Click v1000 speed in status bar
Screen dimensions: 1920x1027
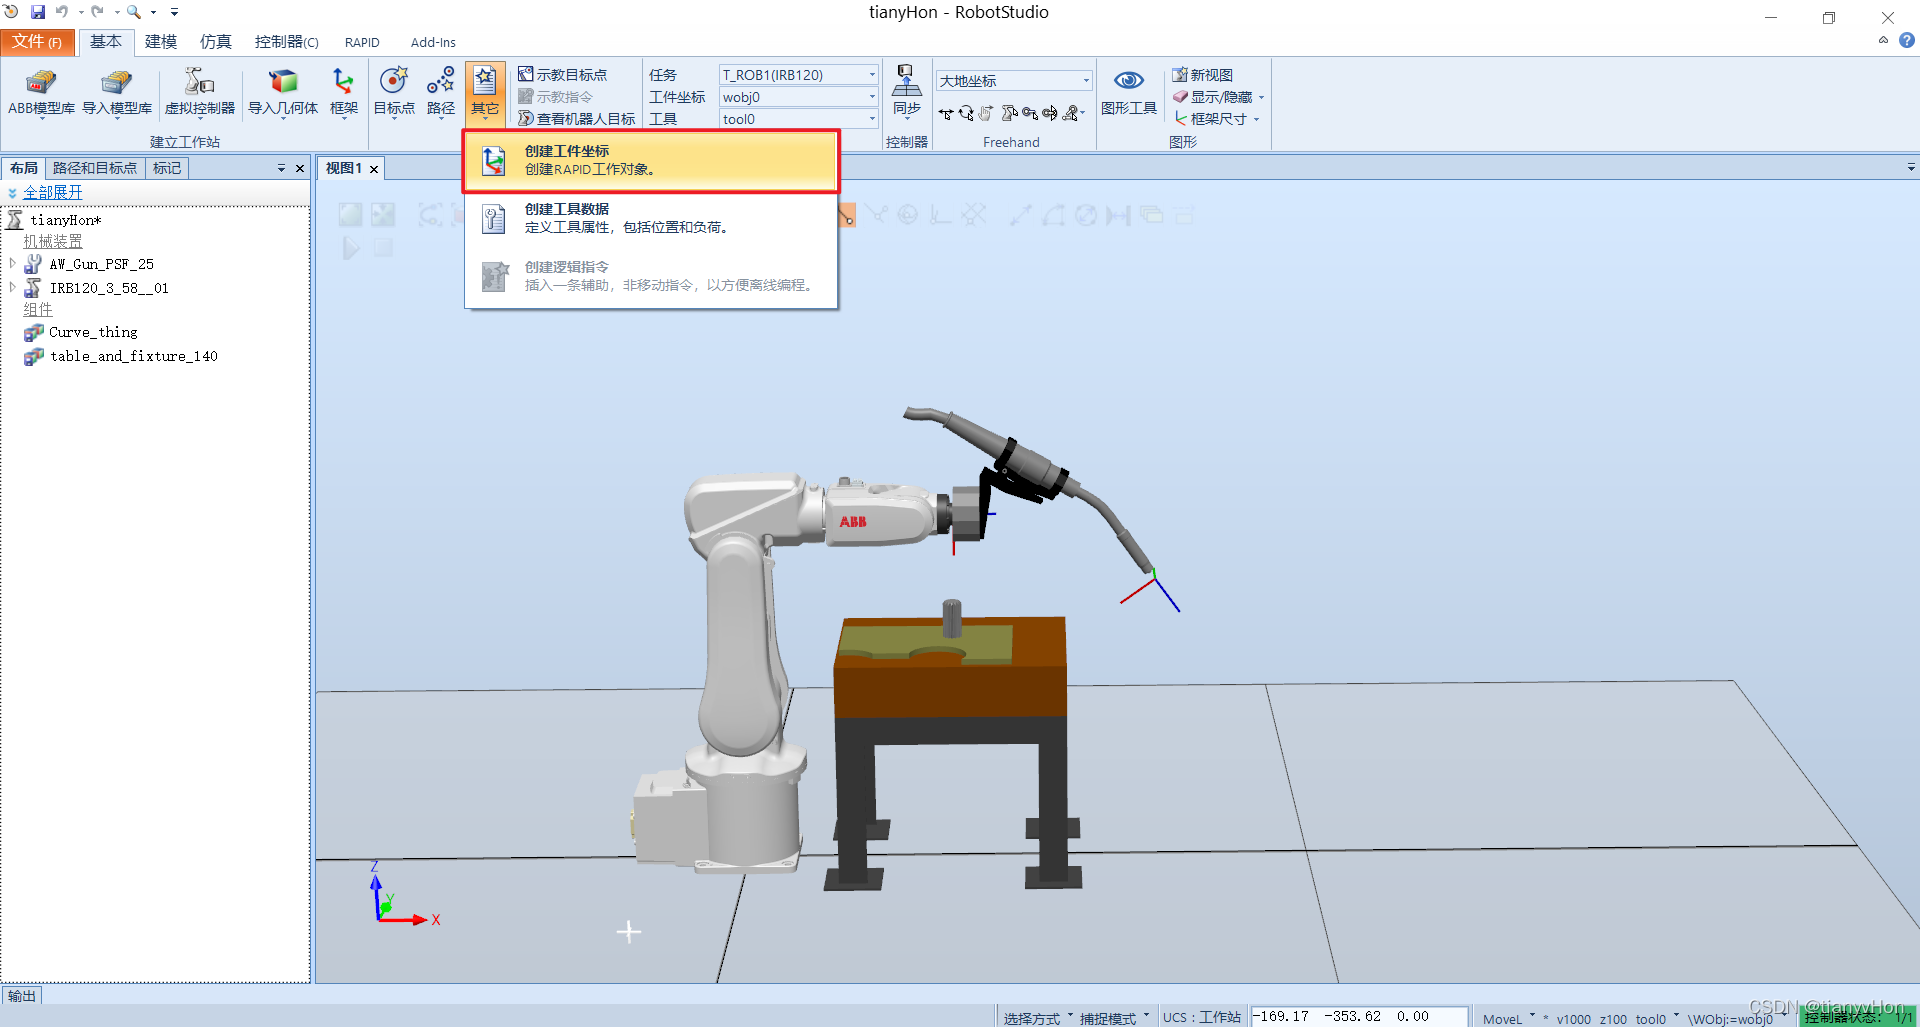tap(1573, 1019)
